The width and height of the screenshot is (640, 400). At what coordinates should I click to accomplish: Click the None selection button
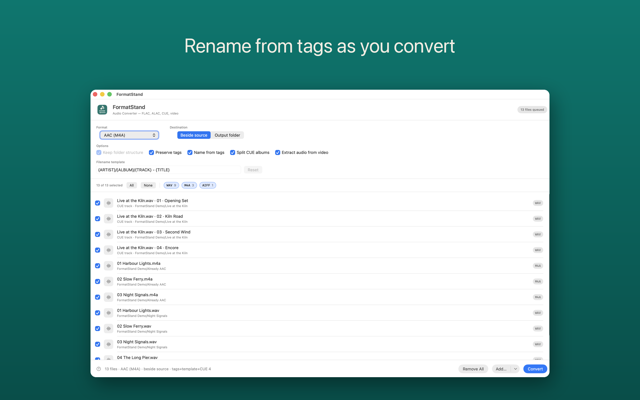click(148, 185)
